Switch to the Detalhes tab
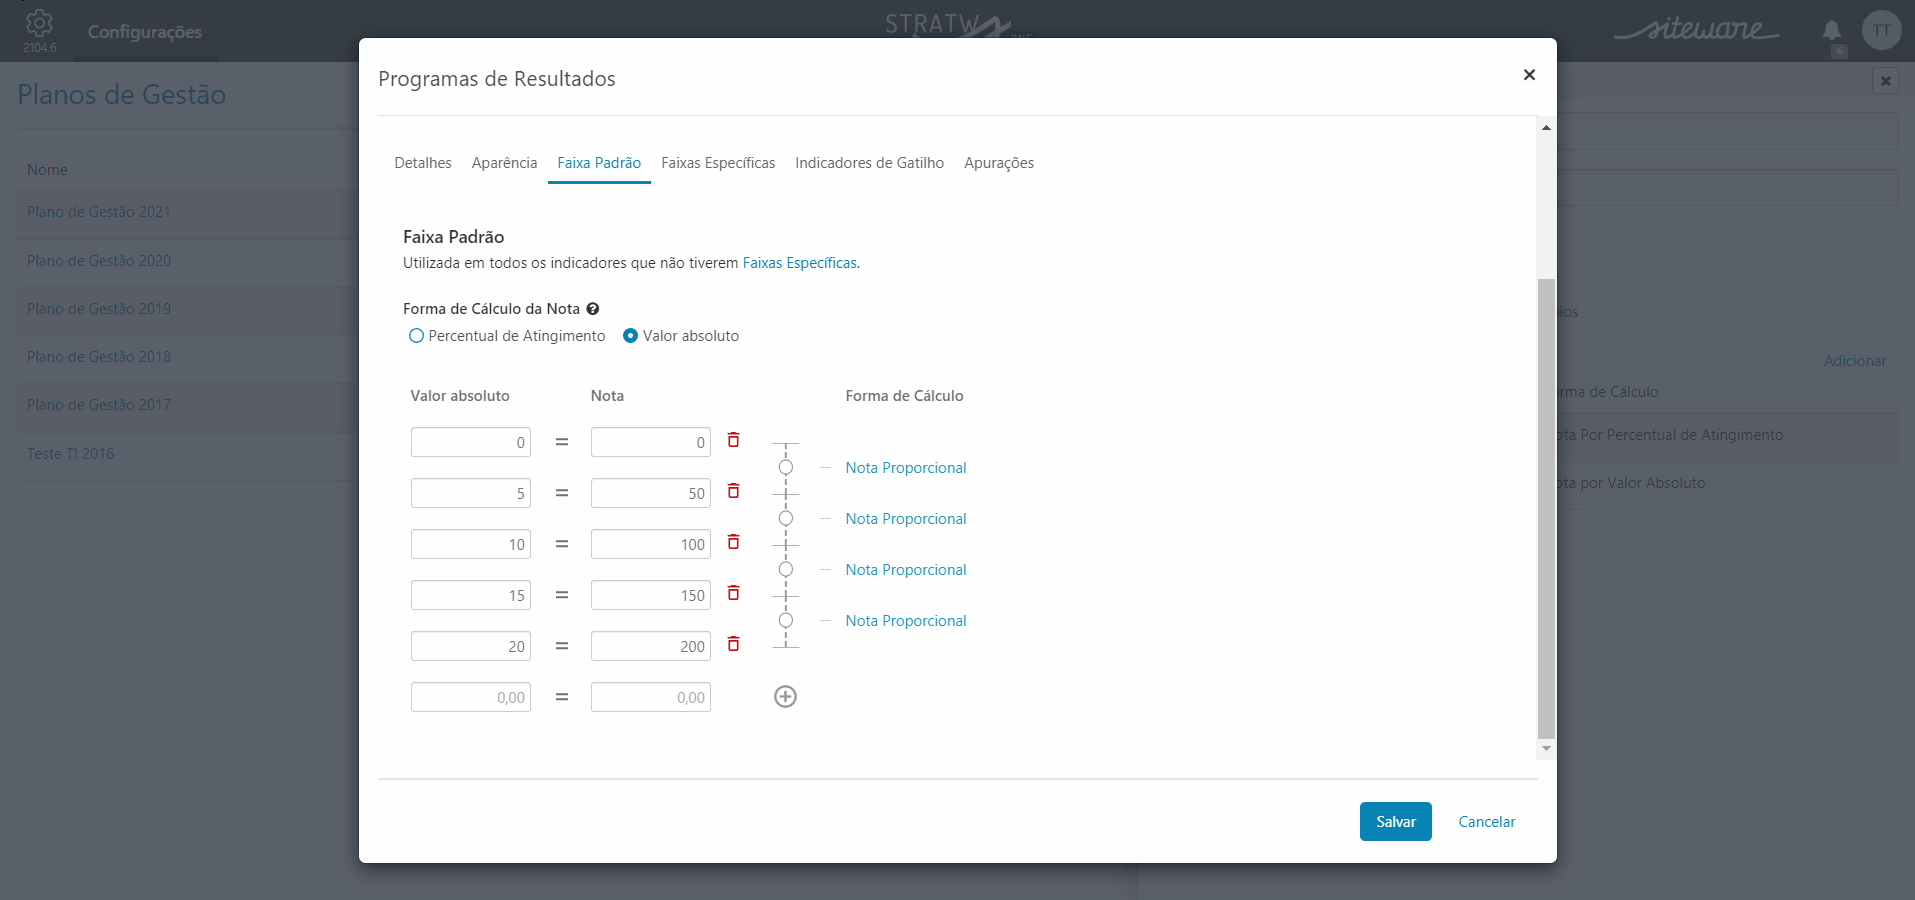Image resolution: width=1915 pixels, height=900 pixels. click(423, 163)
